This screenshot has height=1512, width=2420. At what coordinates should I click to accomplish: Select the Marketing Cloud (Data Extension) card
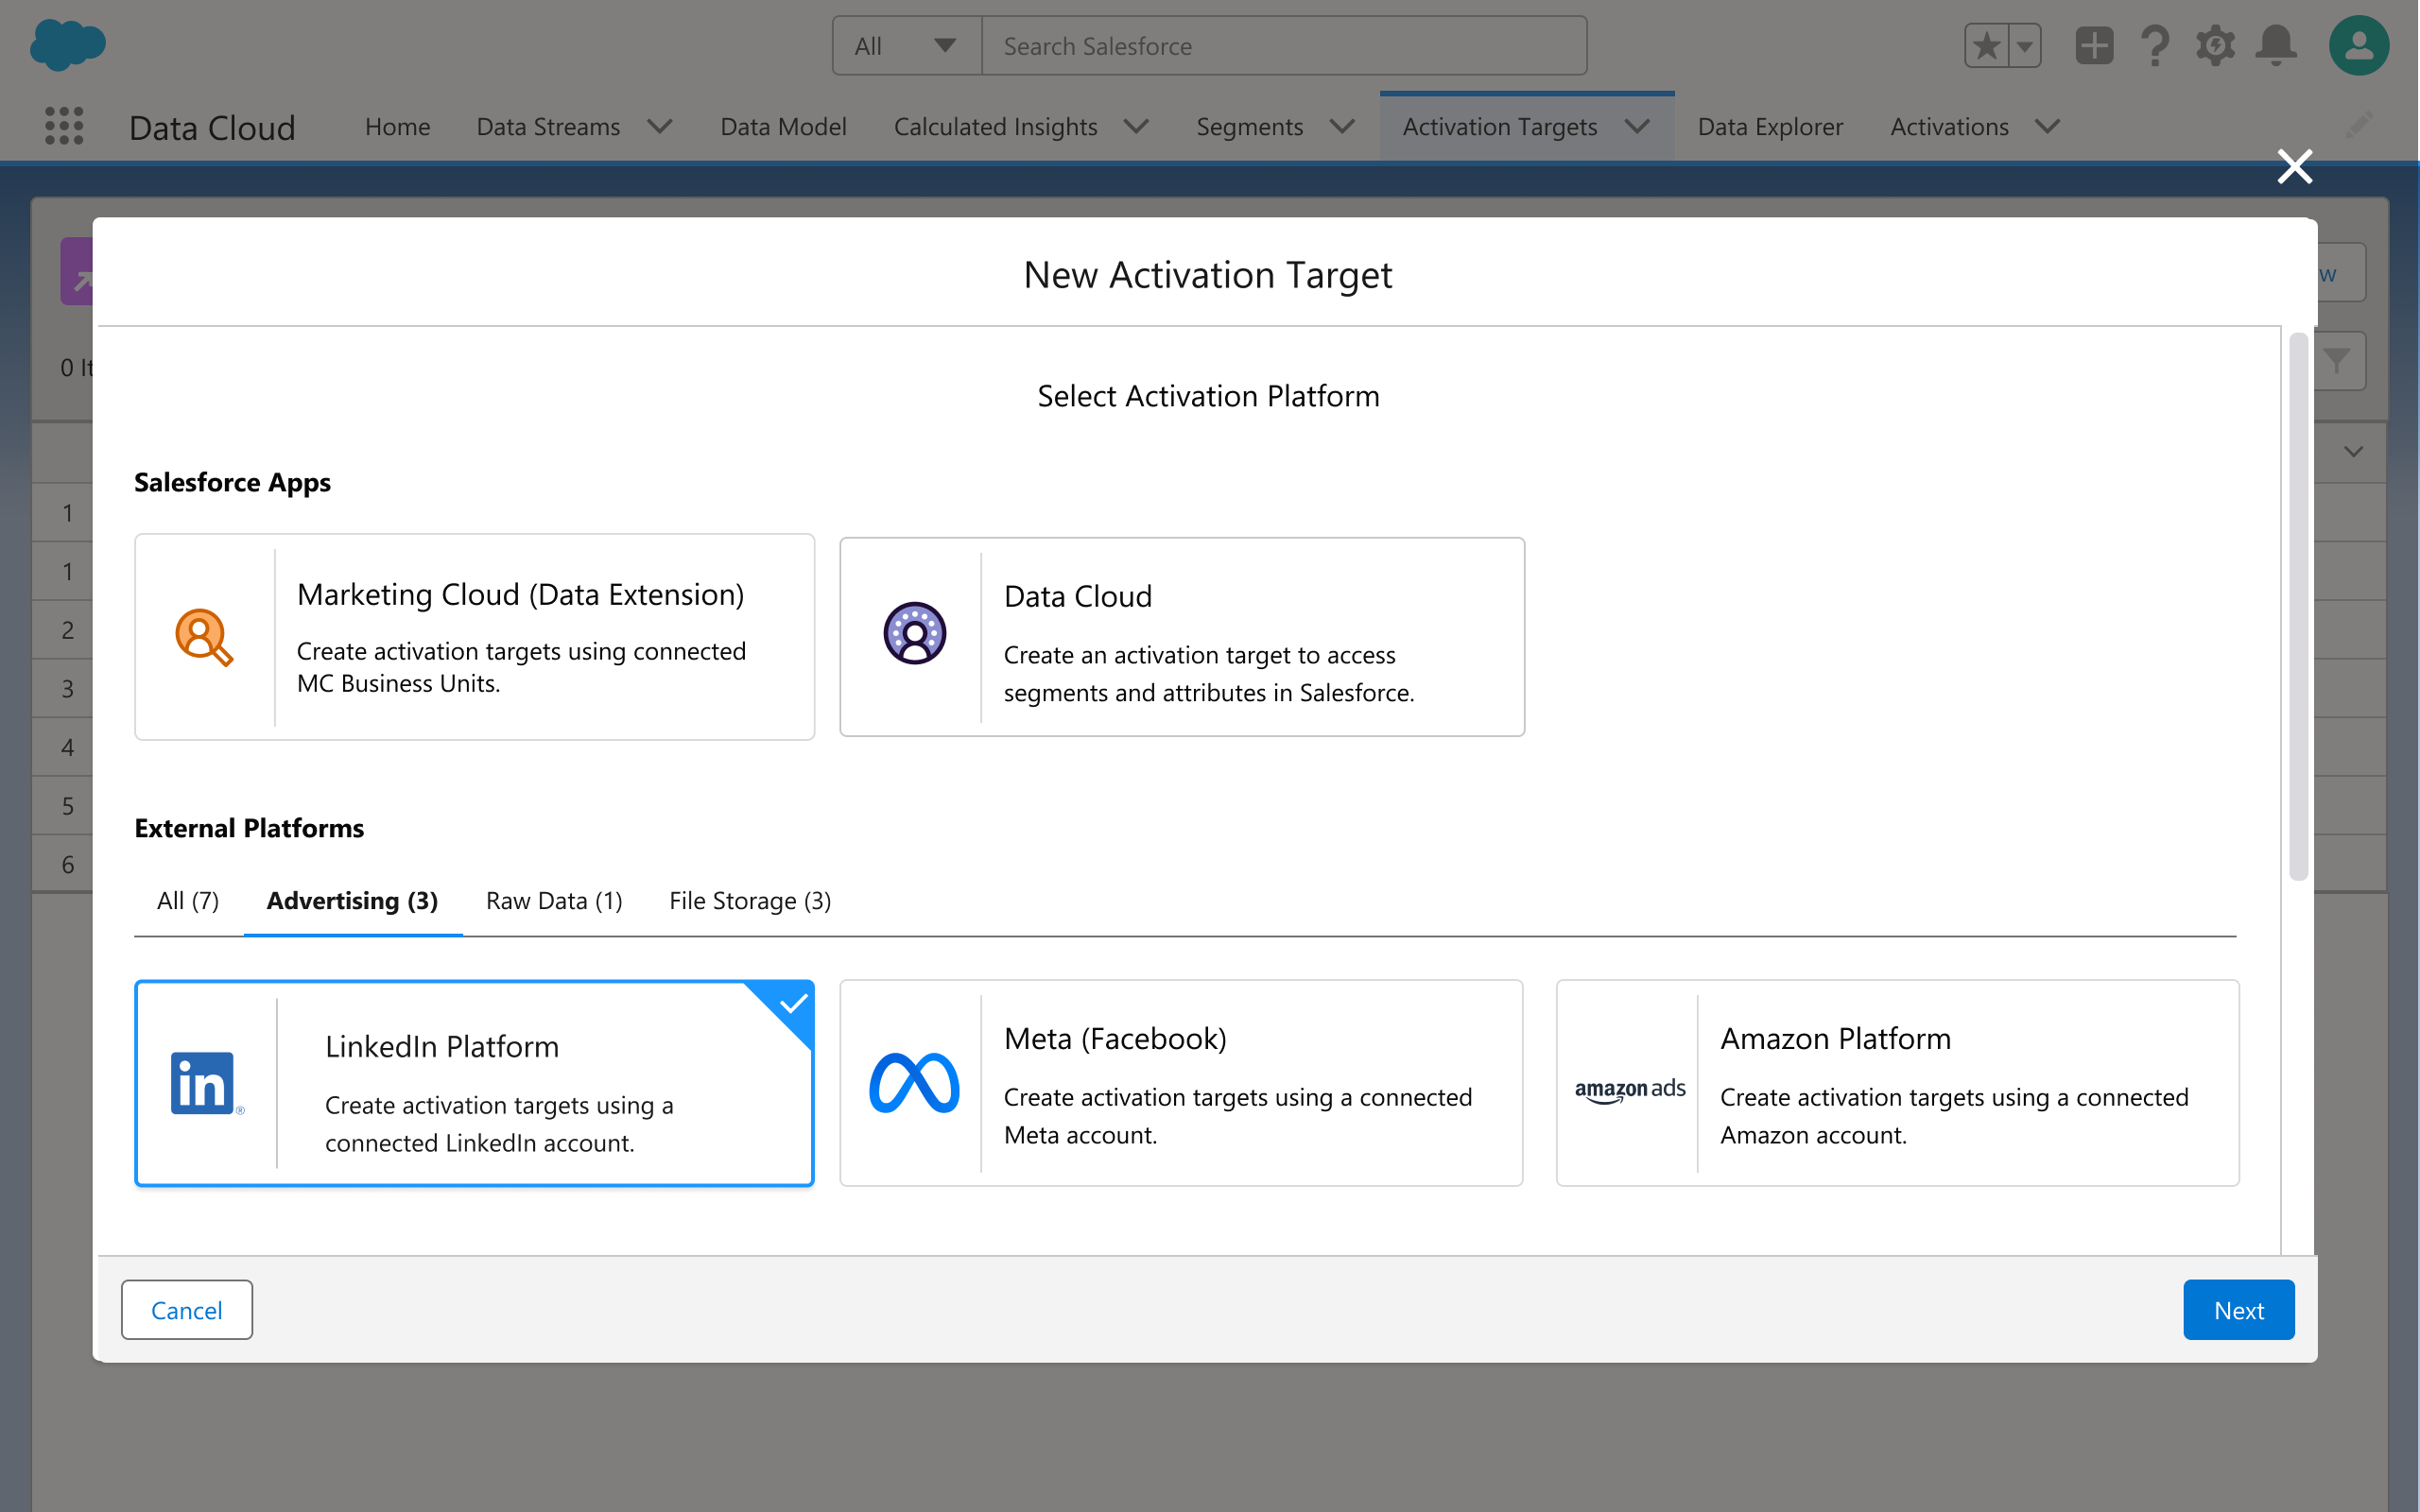click(475, 637)
